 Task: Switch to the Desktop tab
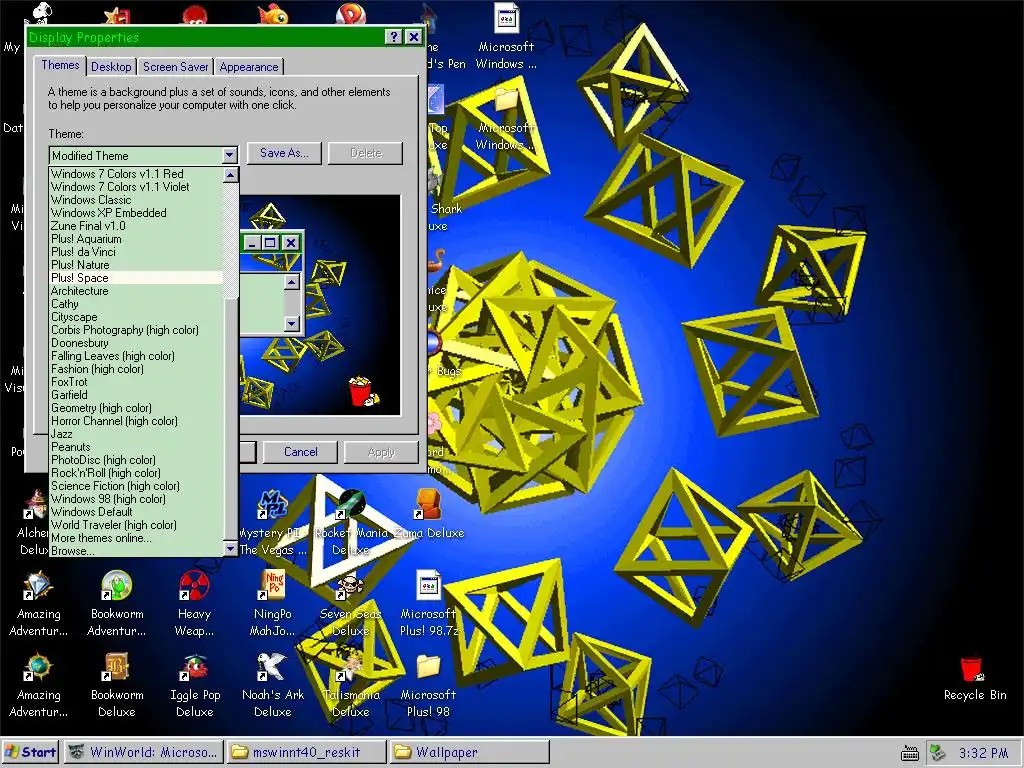click(x=111, y=67)
